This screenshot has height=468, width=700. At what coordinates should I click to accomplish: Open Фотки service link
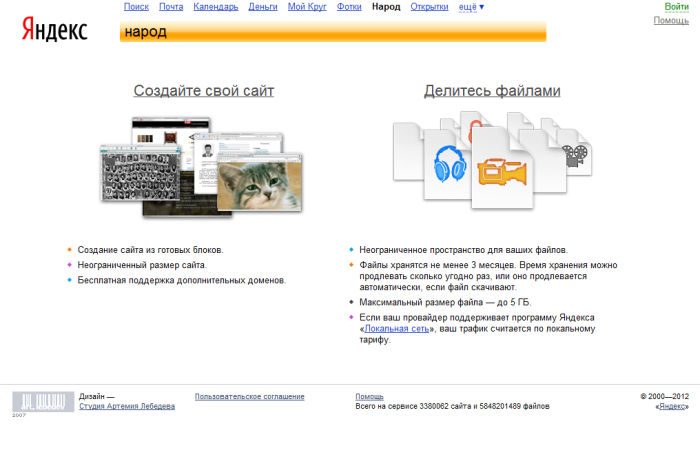tap(349, 7)
